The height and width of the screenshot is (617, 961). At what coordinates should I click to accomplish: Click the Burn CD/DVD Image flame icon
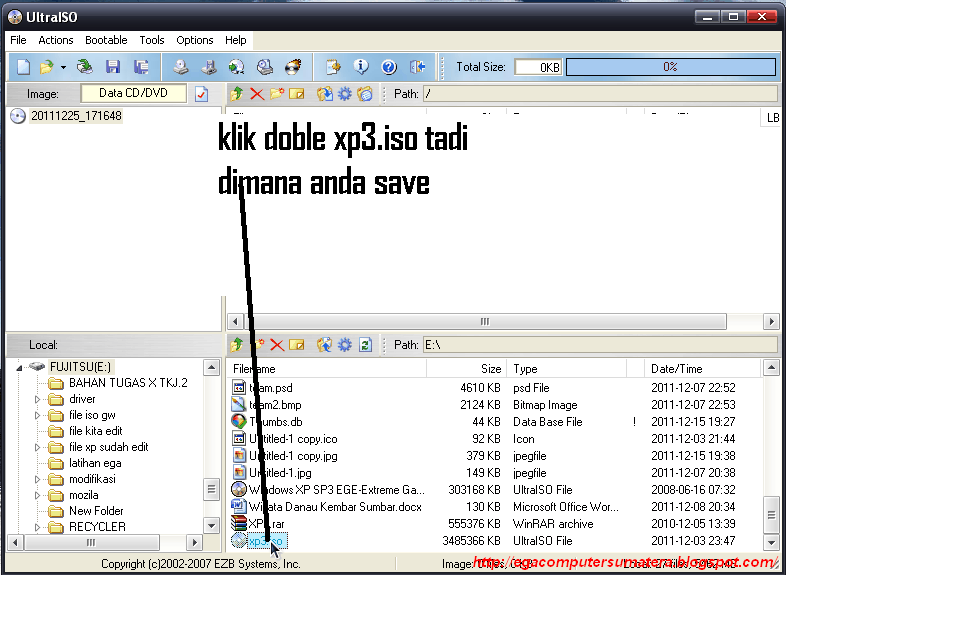294,67
